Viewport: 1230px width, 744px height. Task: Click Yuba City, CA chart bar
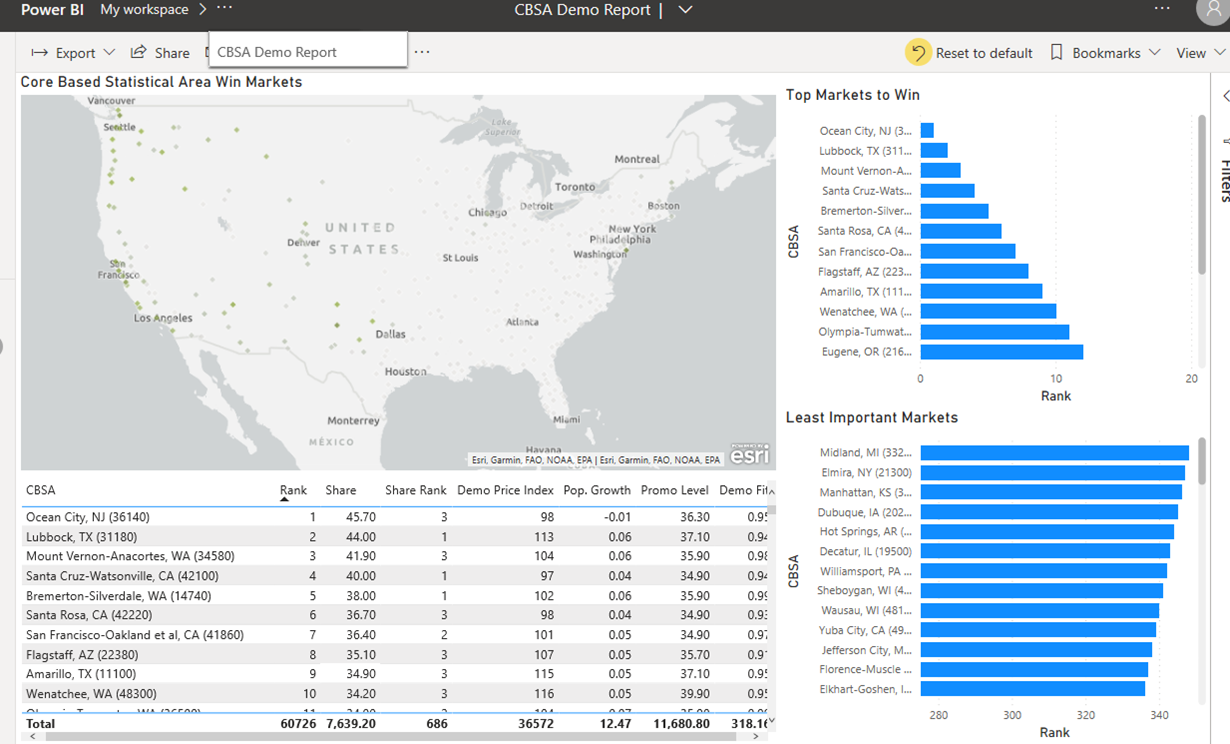1038,630
